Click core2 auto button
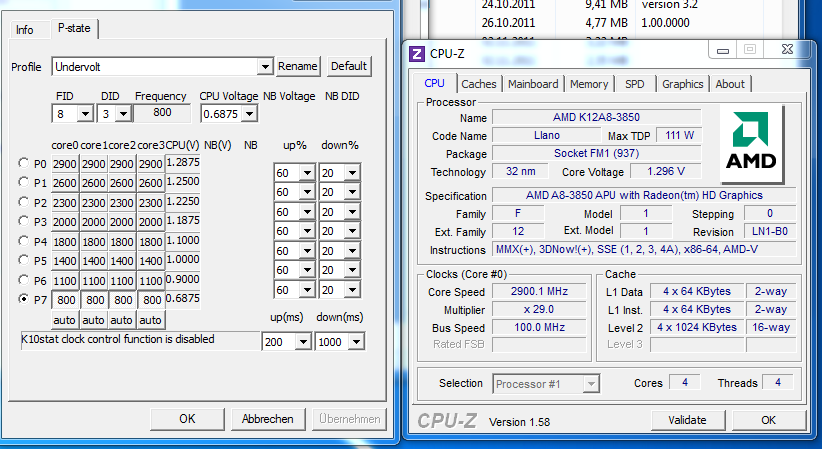Screen dimensions: 822x449 point(122,319)
